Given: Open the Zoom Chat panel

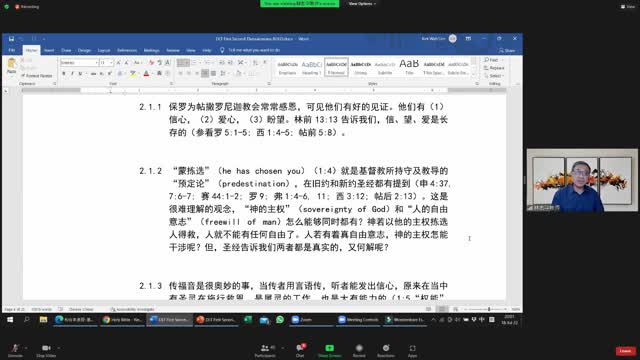Looking at the screenshot, I should click(300, 350).
